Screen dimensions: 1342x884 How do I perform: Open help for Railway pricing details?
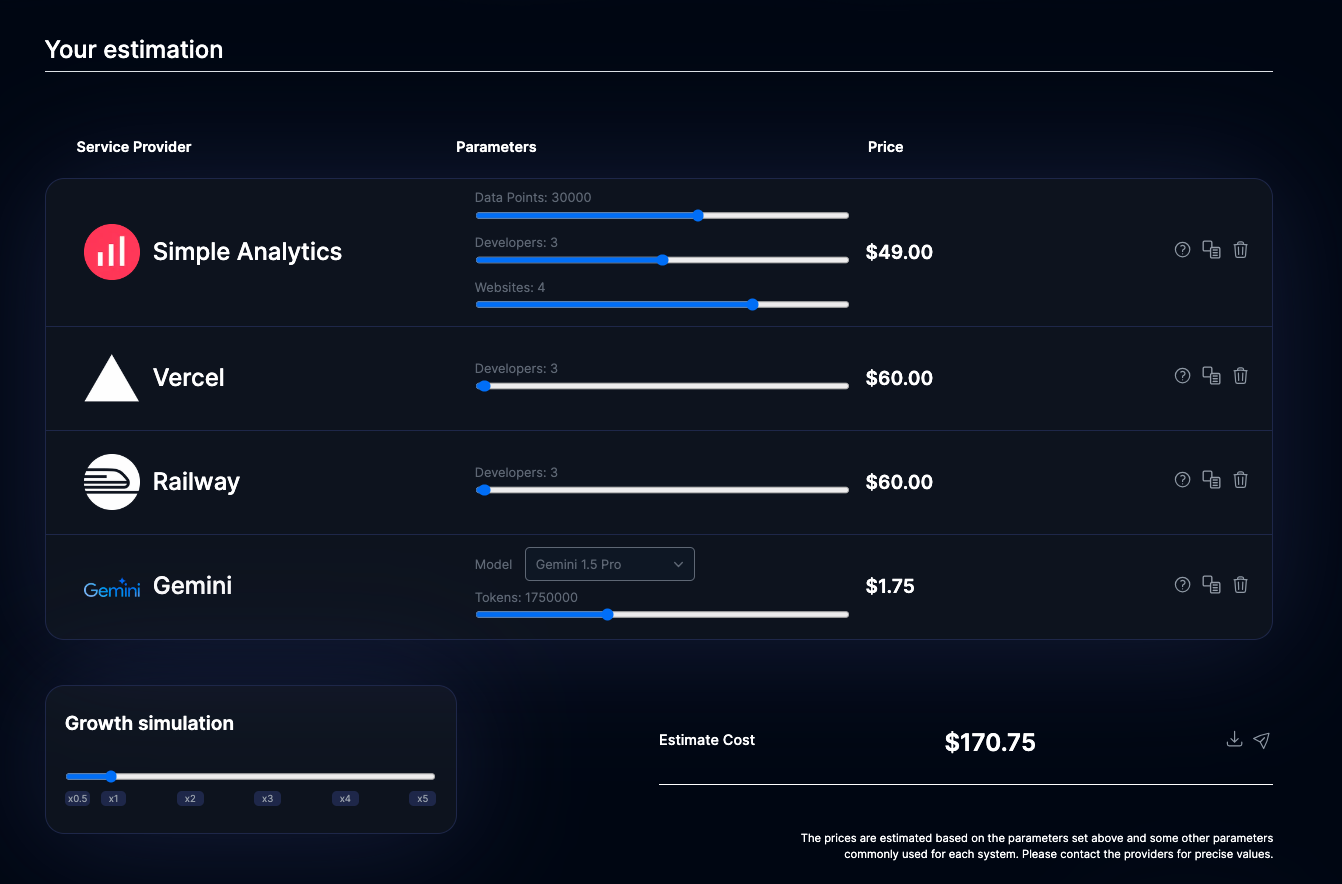(x=1182, y=479)
